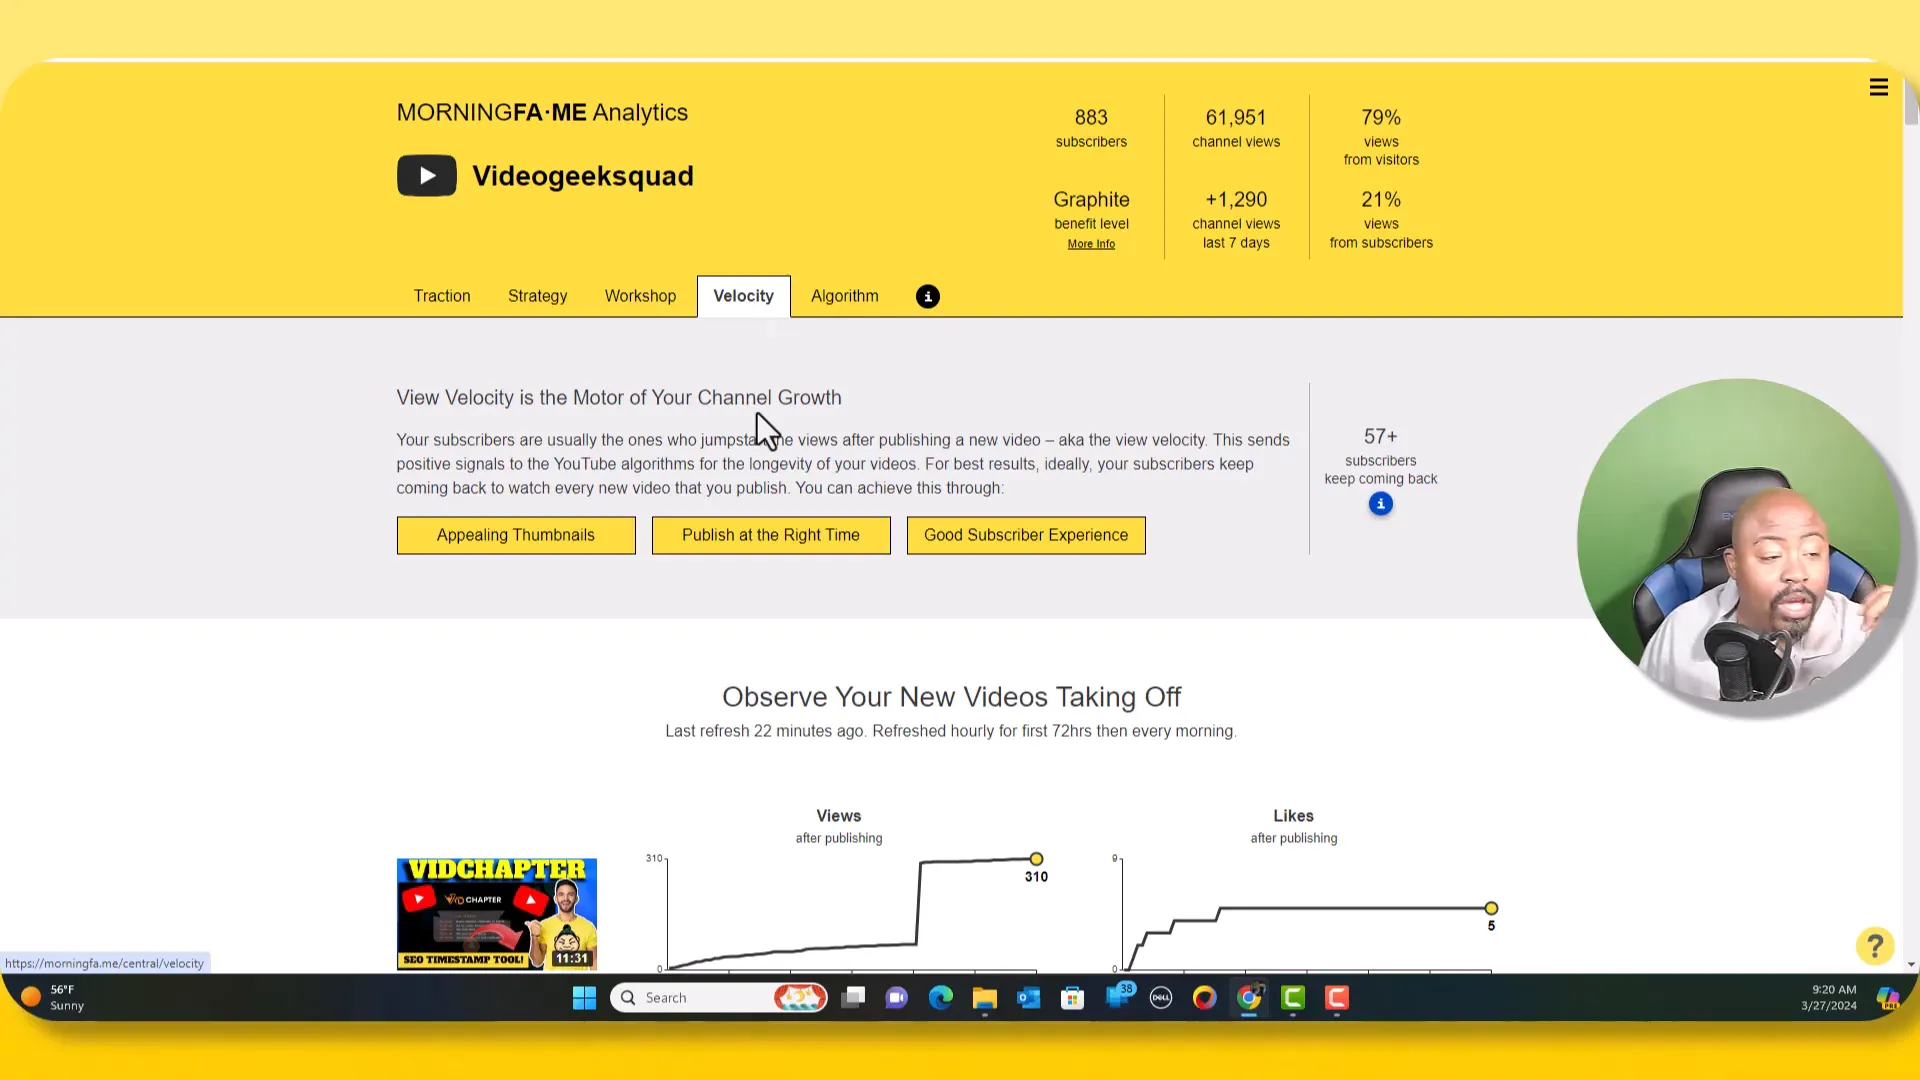Image resolution: width=1920 pixels, height=1080 pixels.
Task: Open Outlook from taskbar
Action: [1029, 998]
